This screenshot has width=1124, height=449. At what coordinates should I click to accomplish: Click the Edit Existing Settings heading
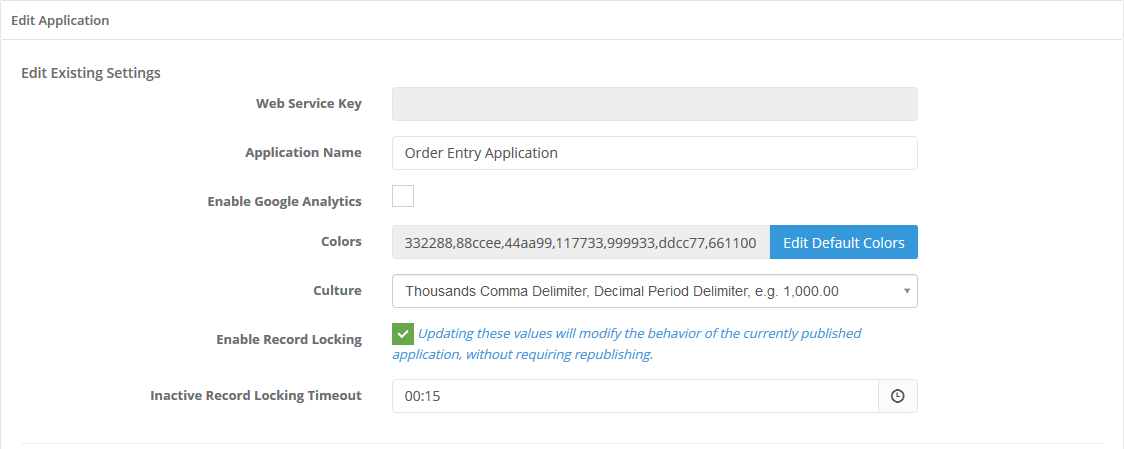(91, 72)
